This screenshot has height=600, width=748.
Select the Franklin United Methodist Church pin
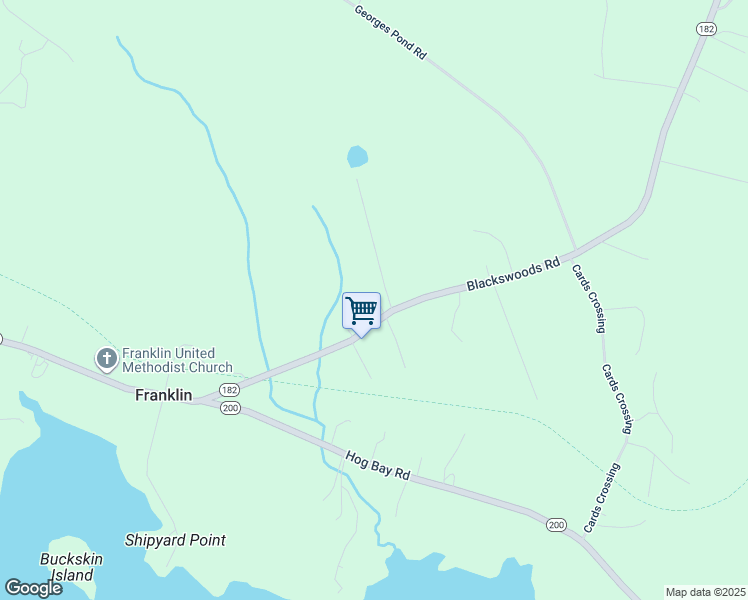pos(106,359)
